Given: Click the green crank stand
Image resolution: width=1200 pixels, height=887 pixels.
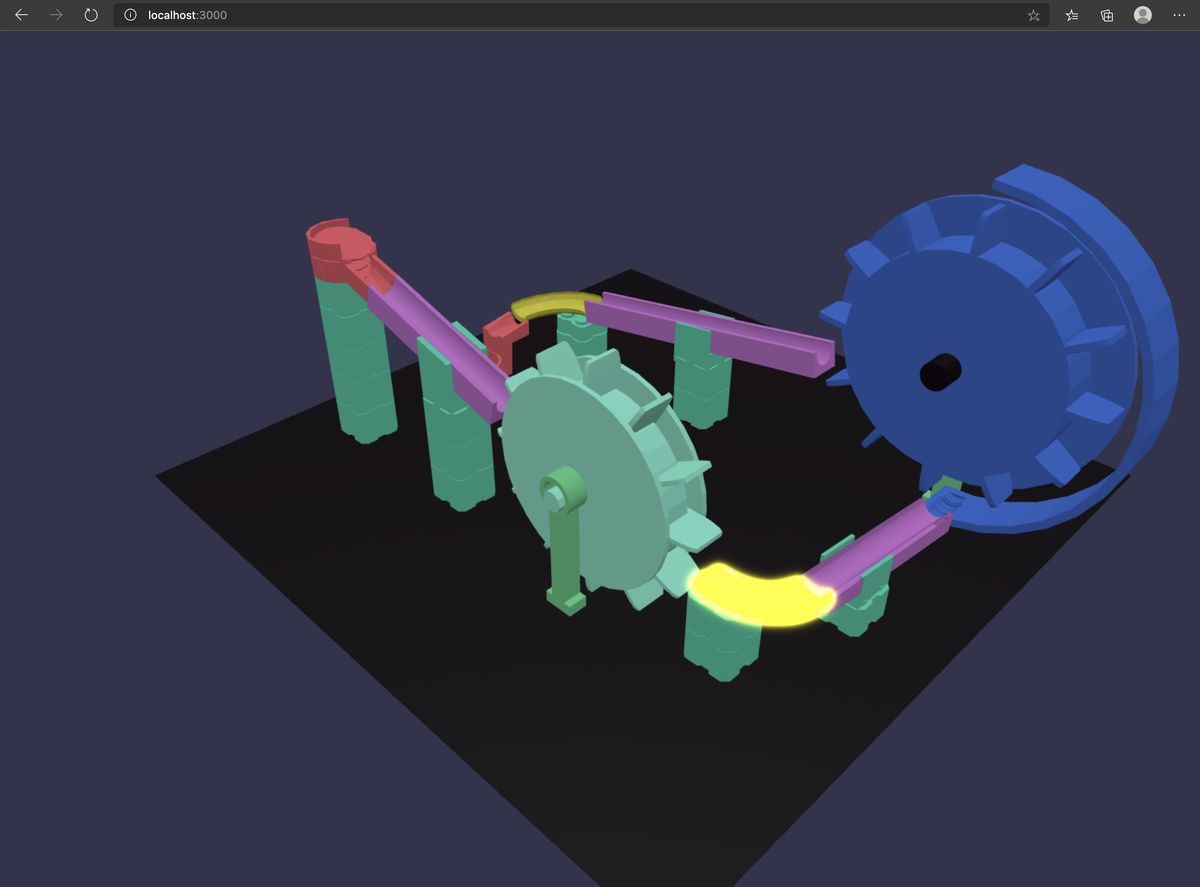Looking at the screenshot, I should tap(564, 540).
